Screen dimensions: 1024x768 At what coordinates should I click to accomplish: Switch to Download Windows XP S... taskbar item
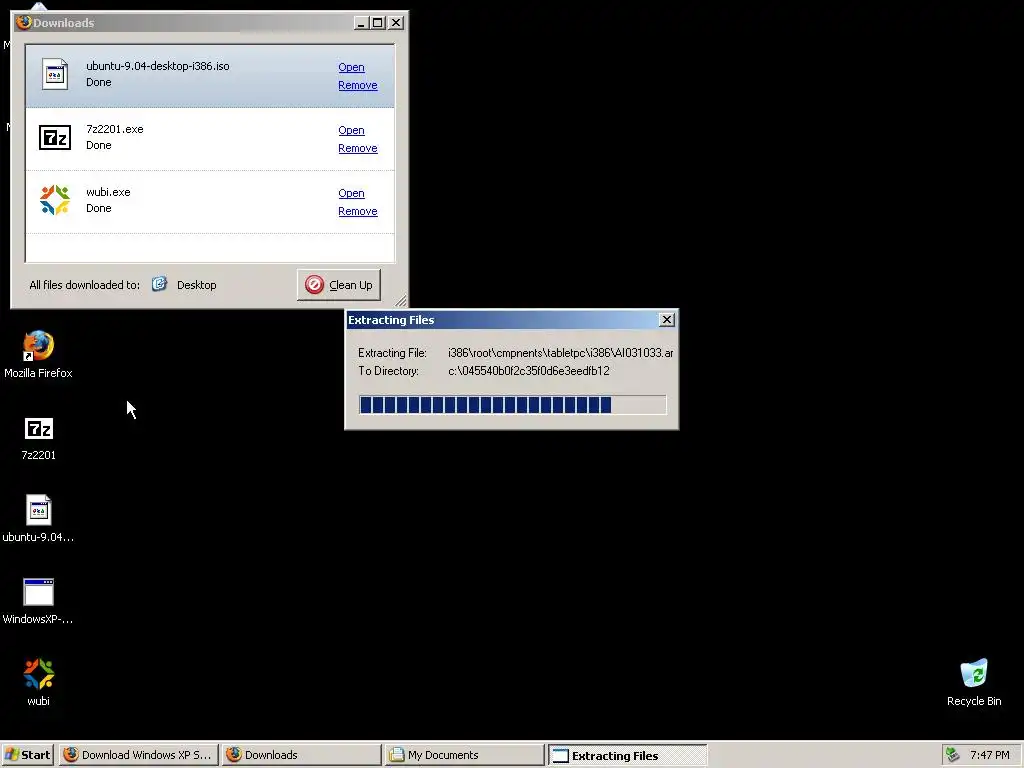point(138,755)
